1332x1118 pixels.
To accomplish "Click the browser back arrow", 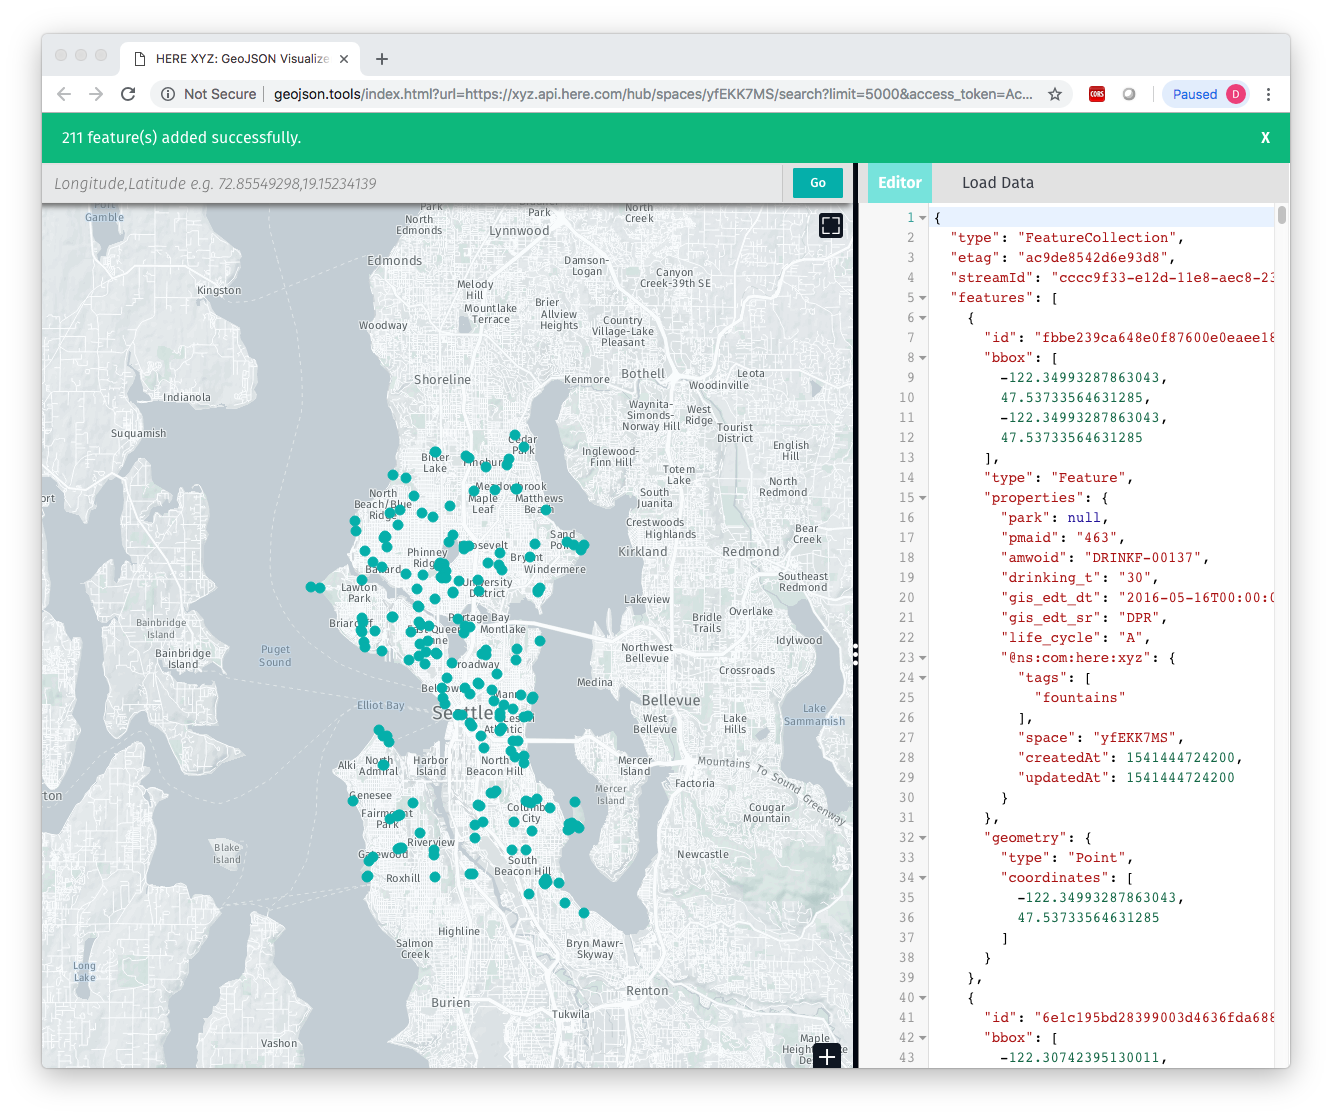I will point(64,94).
